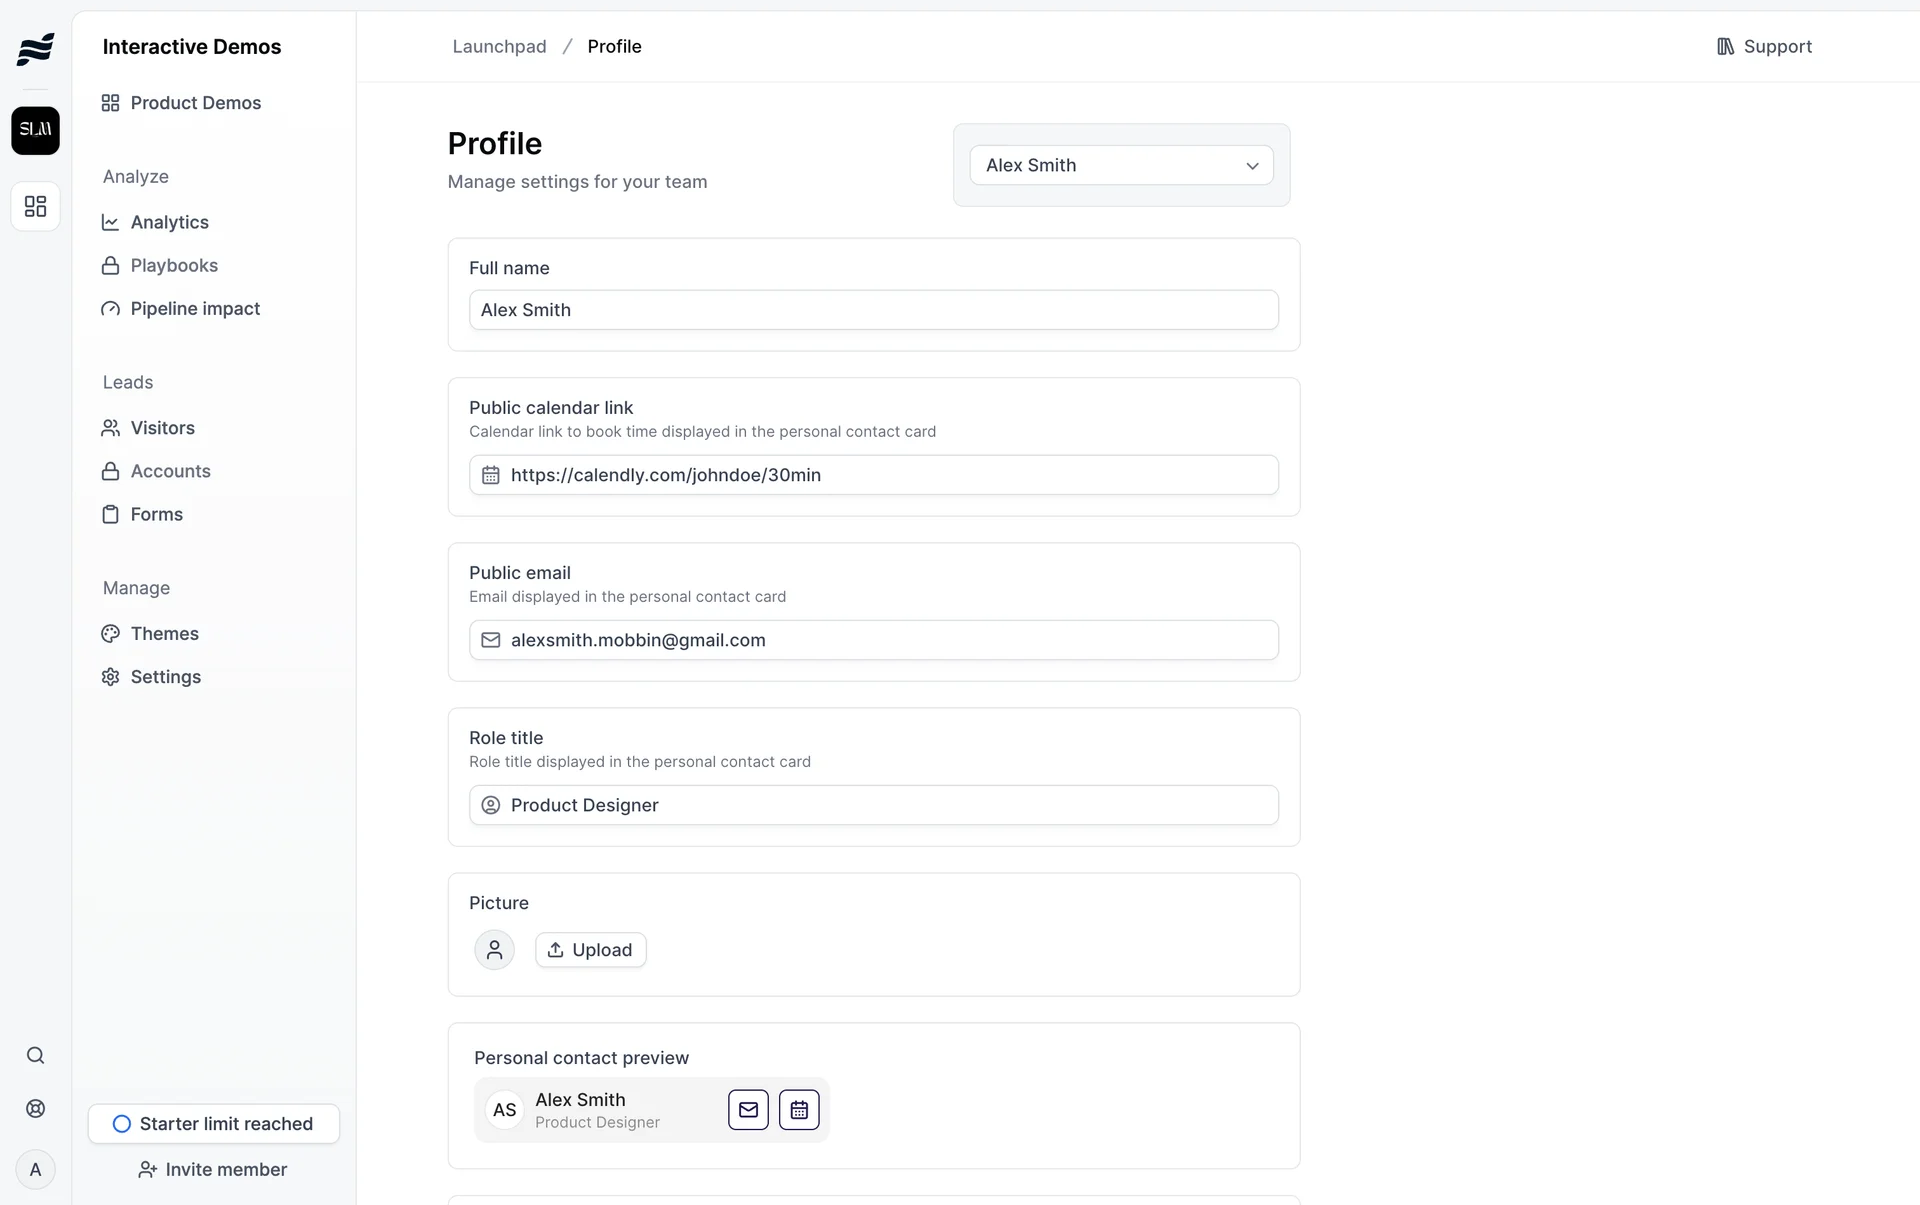This screenshot has width=1920, height=1205.
Task: Open Visitors under Leads
Action: tap(162, 428)
